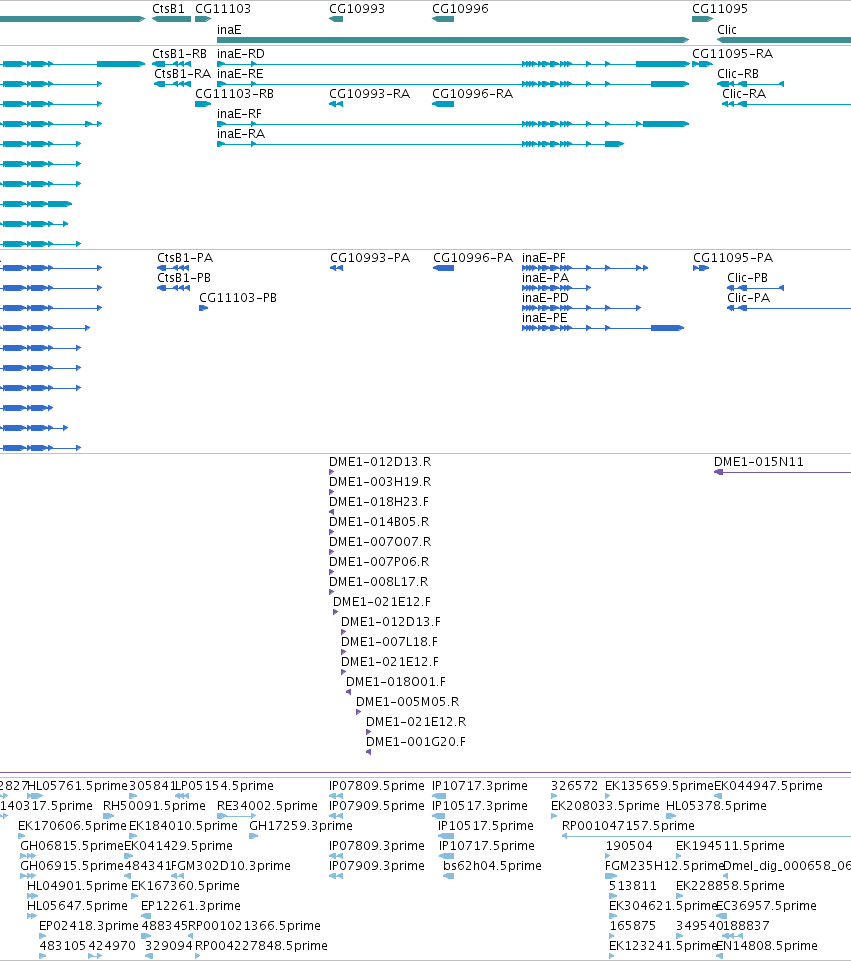The height and width of the screenshot is (961, 851).
Task: Click the CtsB1 gene label
Action: tap(168, 9)
